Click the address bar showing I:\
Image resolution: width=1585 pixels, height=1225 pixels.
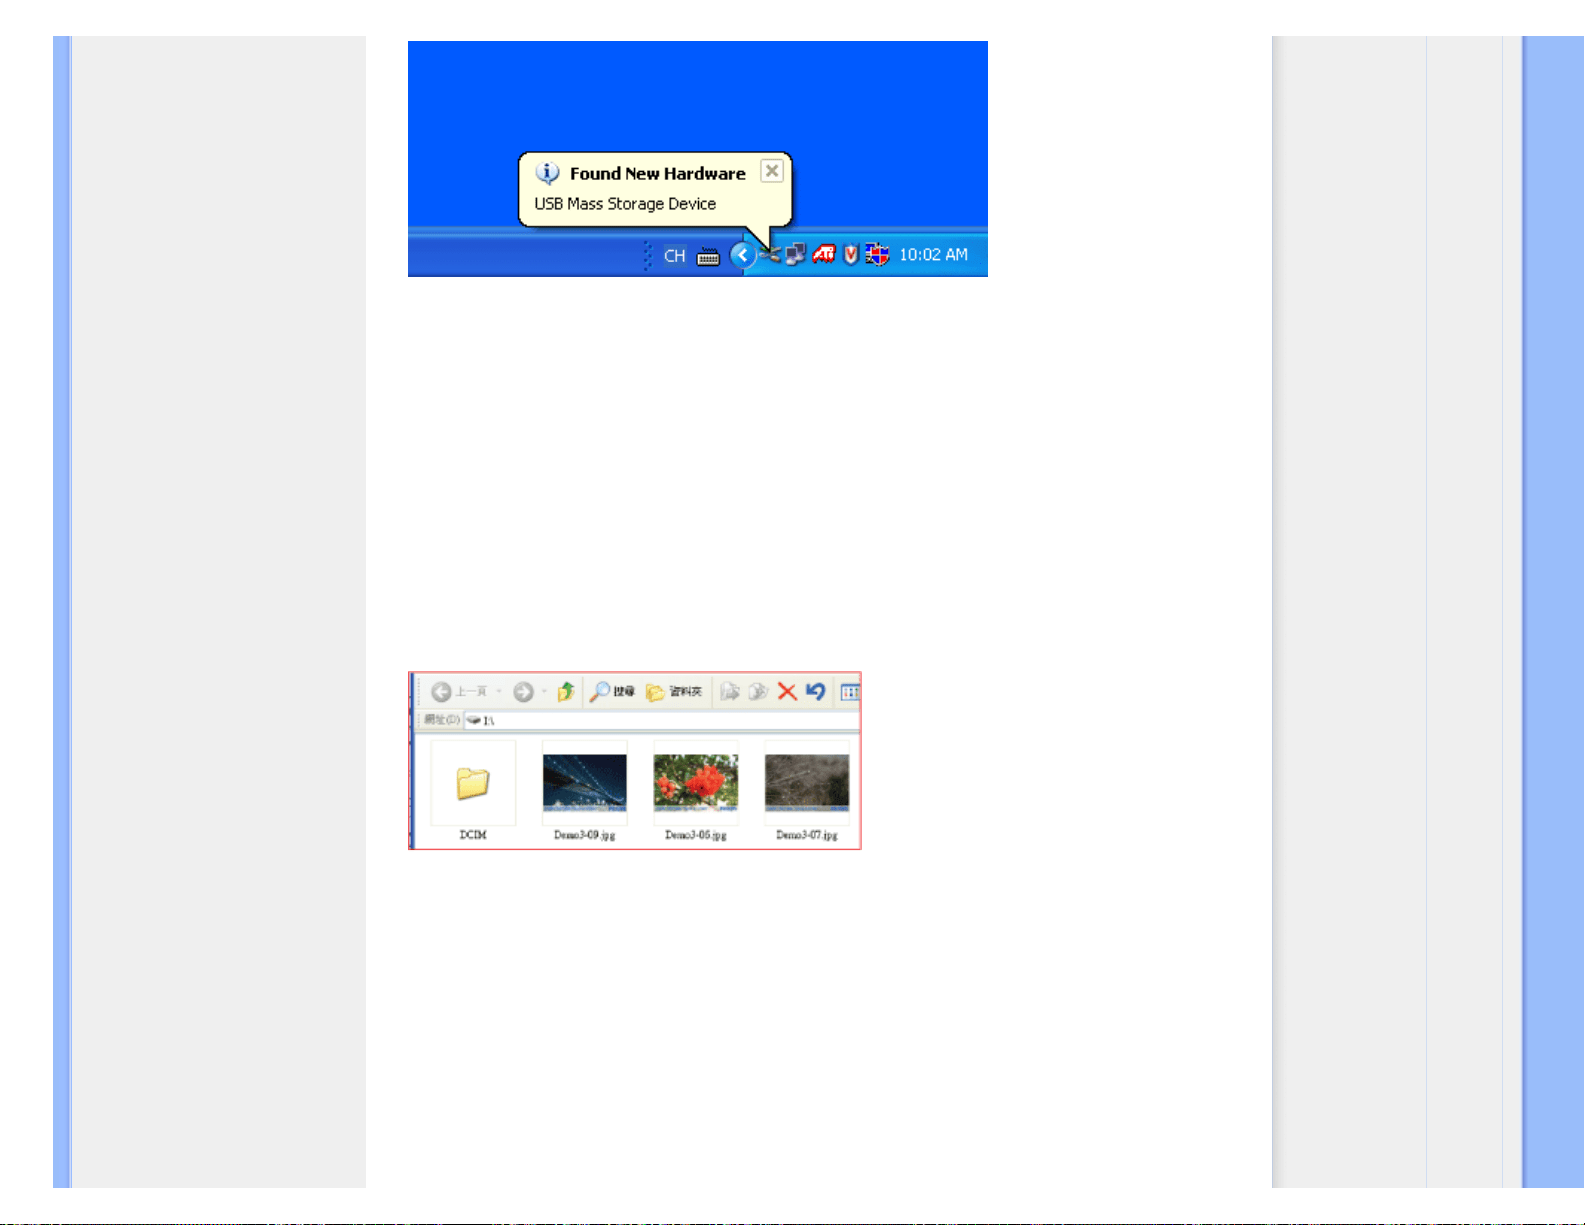click(x=661, y=720)
